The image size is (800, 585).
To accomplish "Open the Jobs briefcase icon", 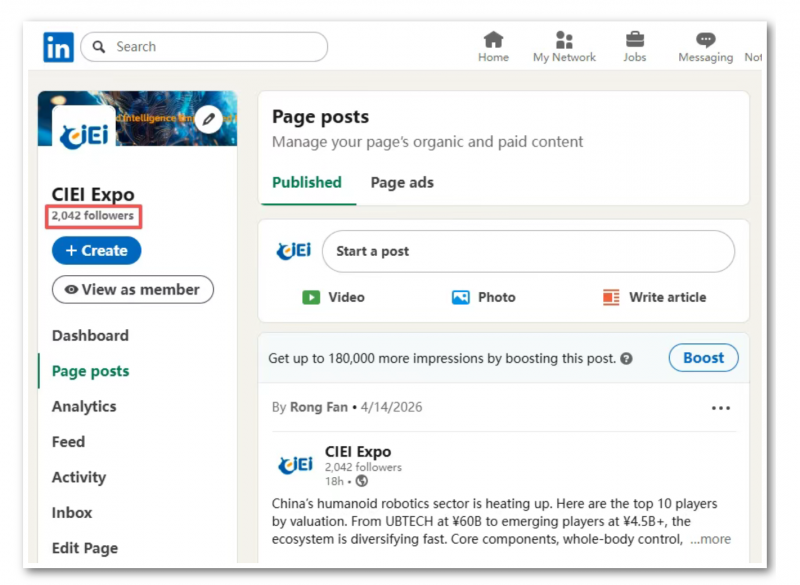I will [x=634, y=40].
